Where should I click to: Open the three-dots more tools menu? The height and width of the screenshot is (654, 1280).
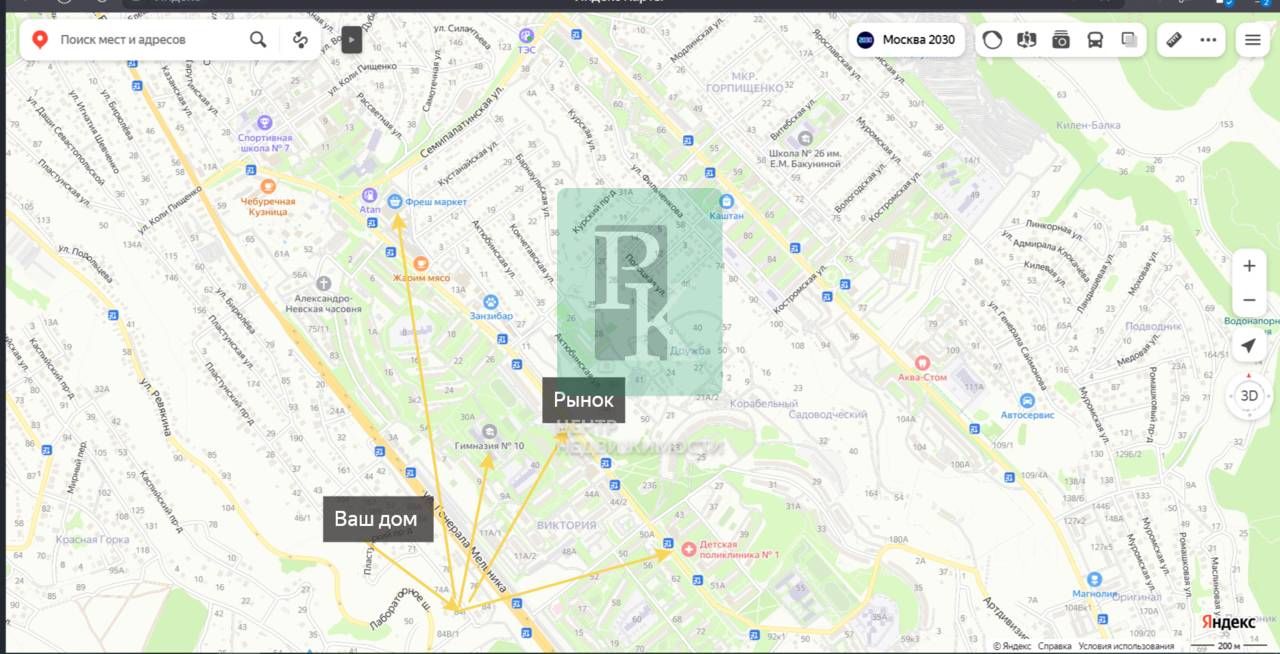coord(1208,40)
